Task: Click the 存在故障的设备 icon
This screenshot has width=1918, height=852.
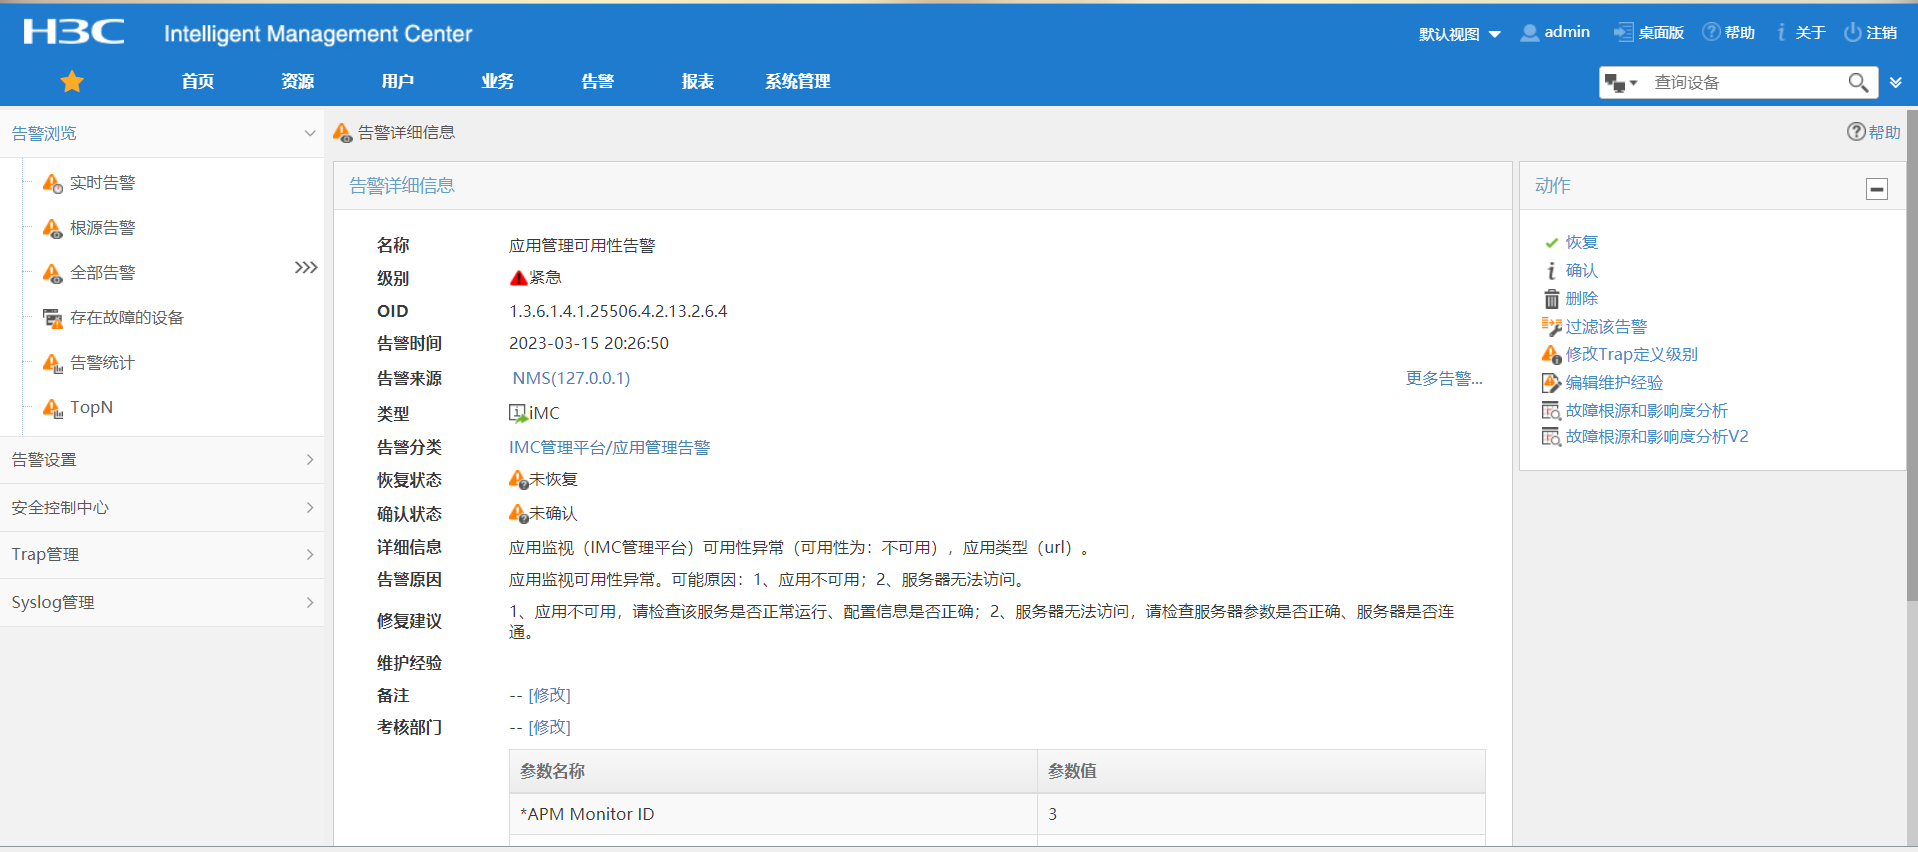Action: click(x=53, y=318)
